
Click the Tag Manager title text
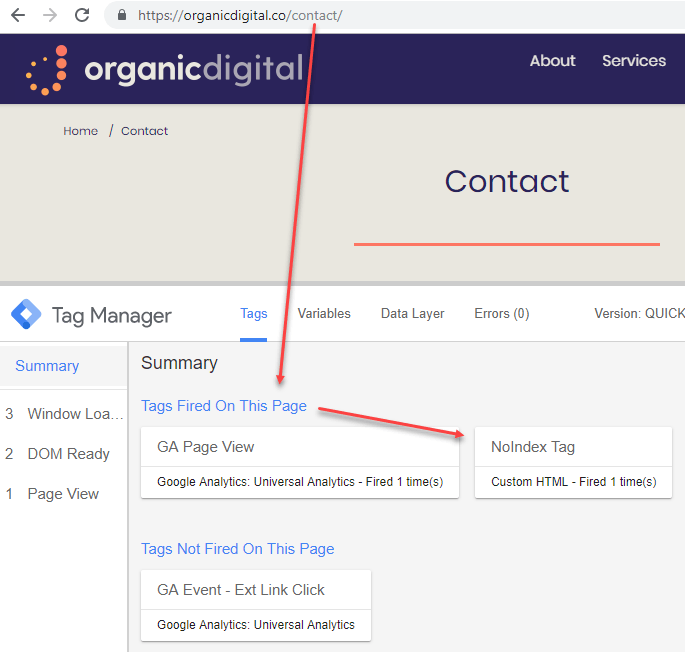click(112, 316)
